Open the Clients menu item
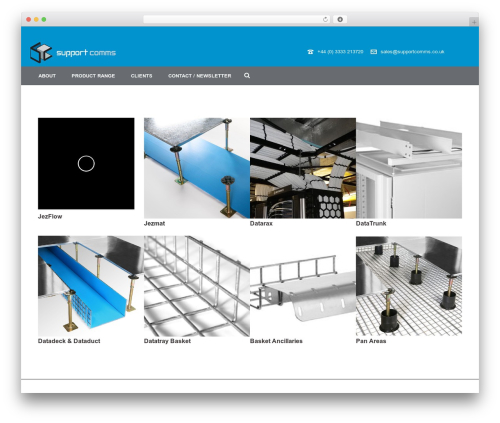 [141, 76]
